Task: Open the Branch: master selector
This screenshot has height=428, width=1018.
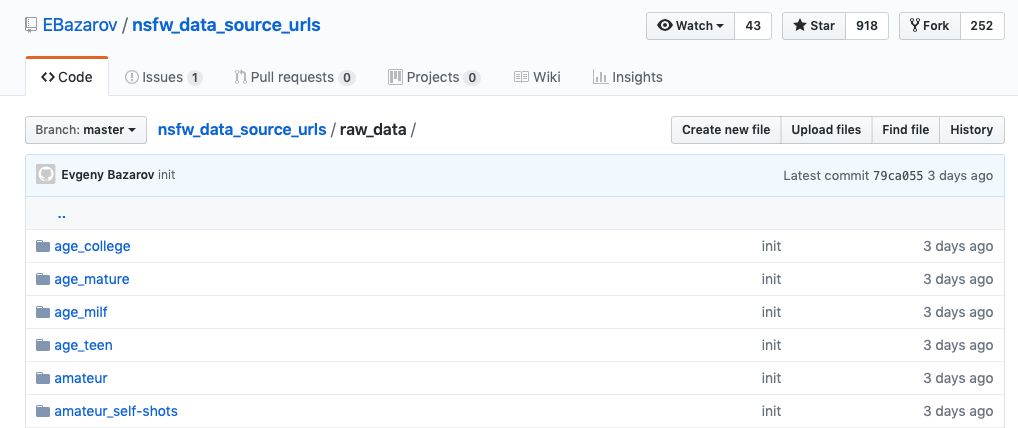Action: click(x=86, y=130)
